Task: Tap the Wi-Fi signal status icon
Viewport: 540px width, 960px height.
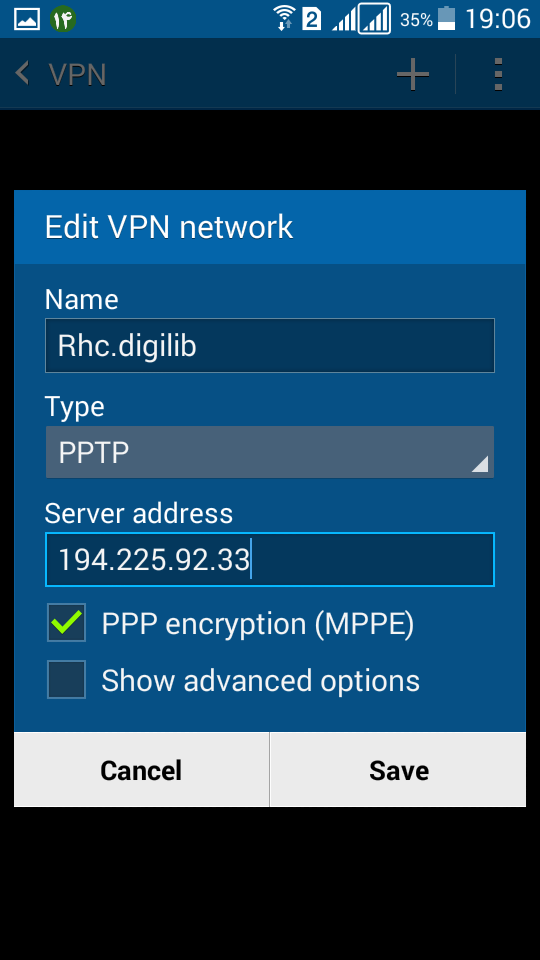Action: point(284,18)
